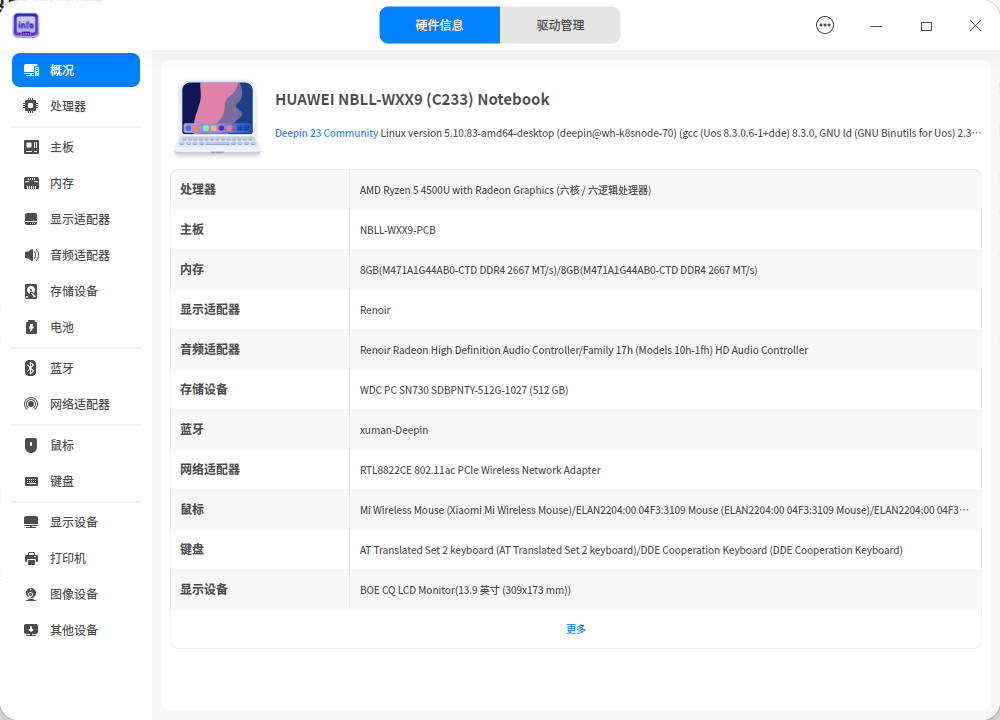
Task: Switch to the 驱动管理 tab
Action: click(560, 26)
